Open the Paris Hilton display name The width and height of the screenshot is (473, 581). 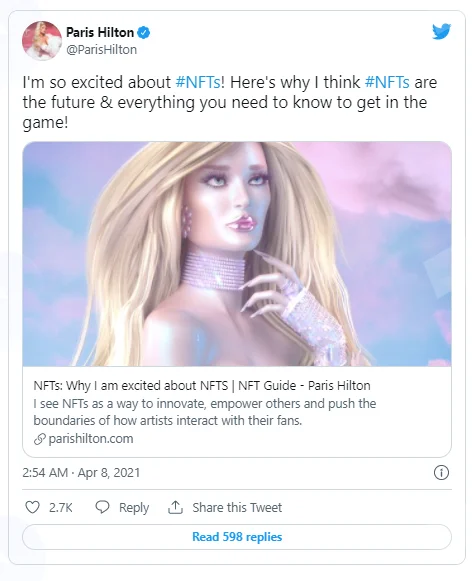pyautogui.click(x=100, y=33)
